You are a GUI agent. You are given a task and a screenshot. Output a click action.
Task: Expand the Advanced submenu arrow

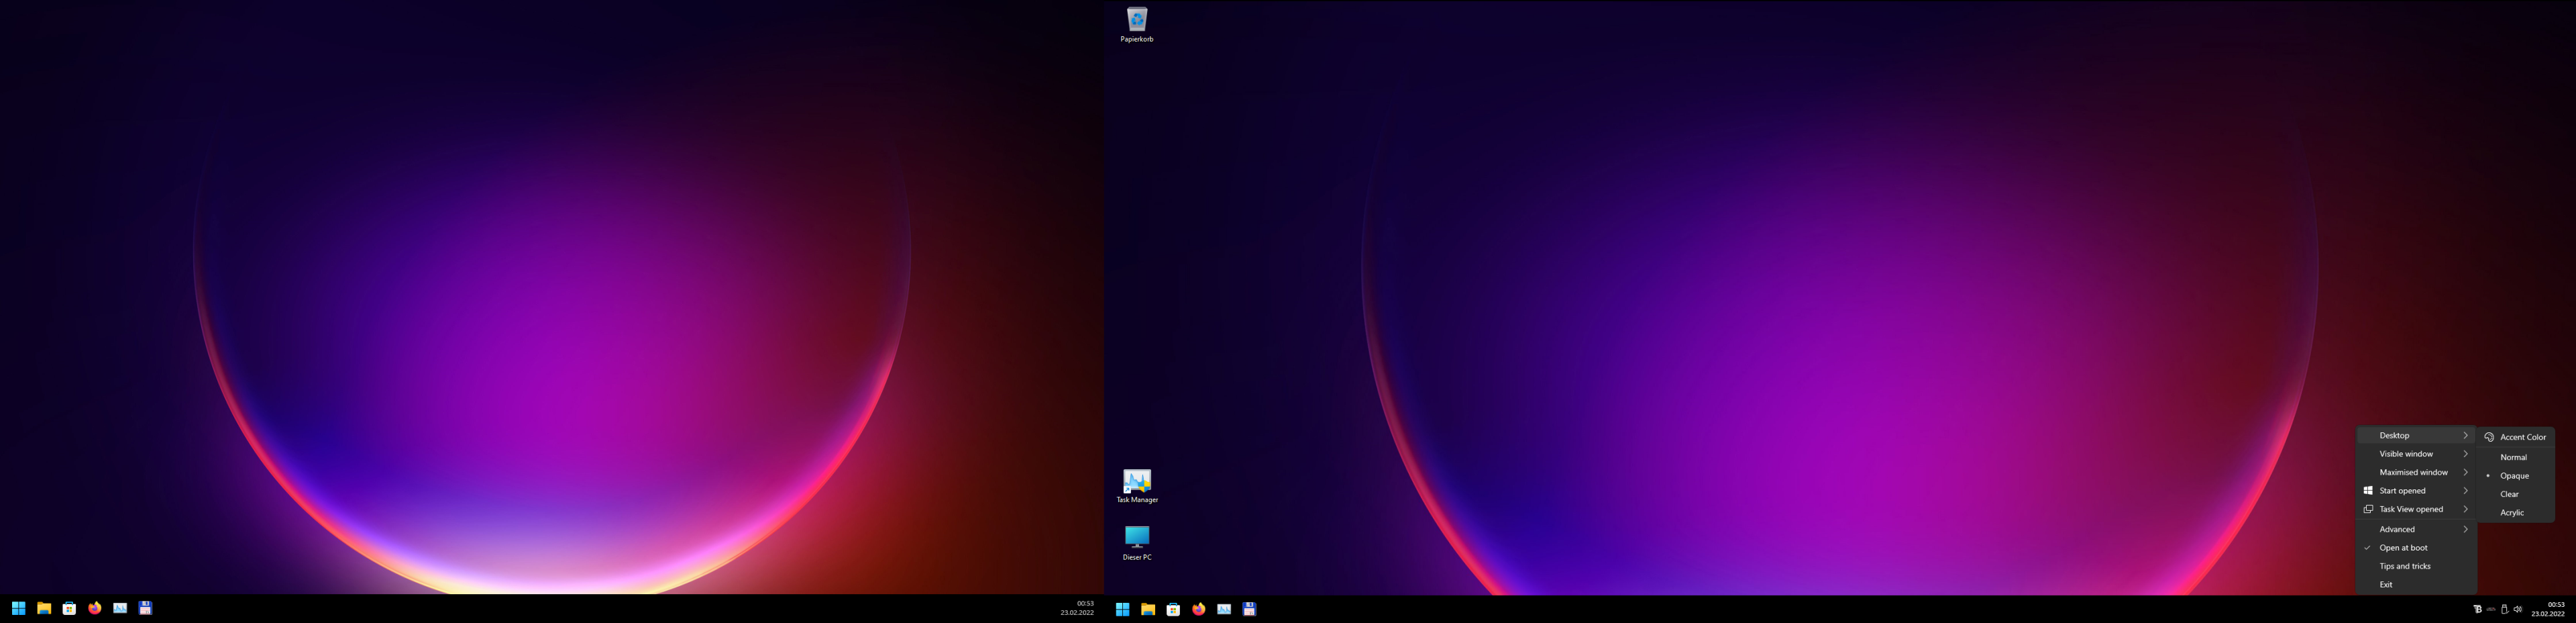click(2465, 529)
